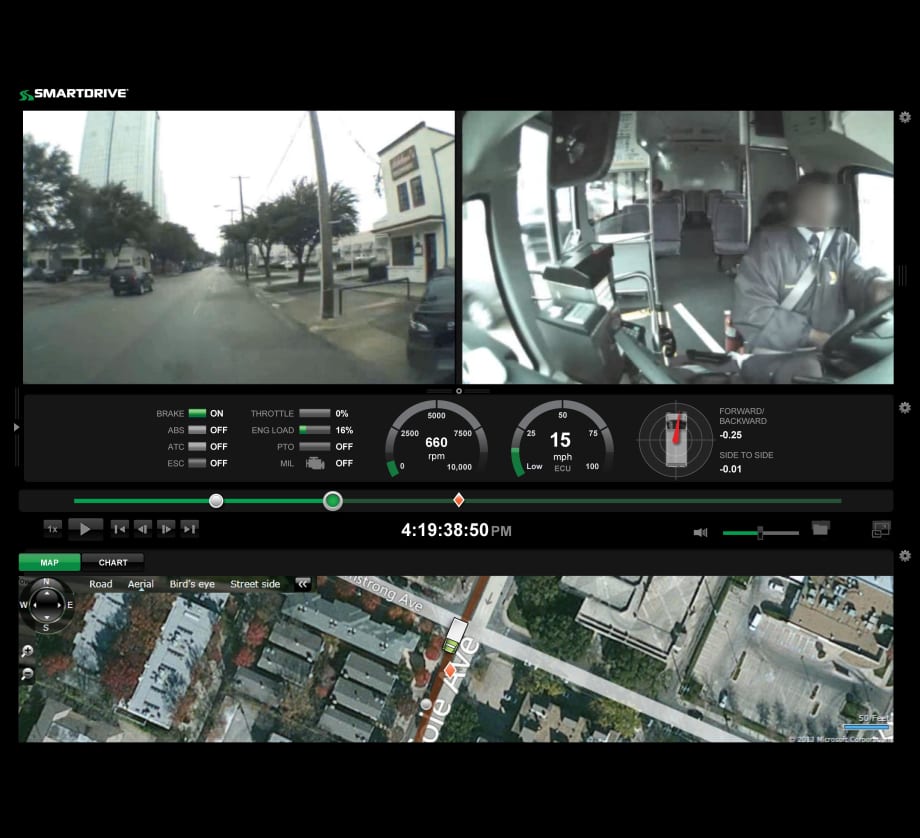The image size is (920, 838).
Task: Collapse the map view options bar
Action: (x=302, y=583)
